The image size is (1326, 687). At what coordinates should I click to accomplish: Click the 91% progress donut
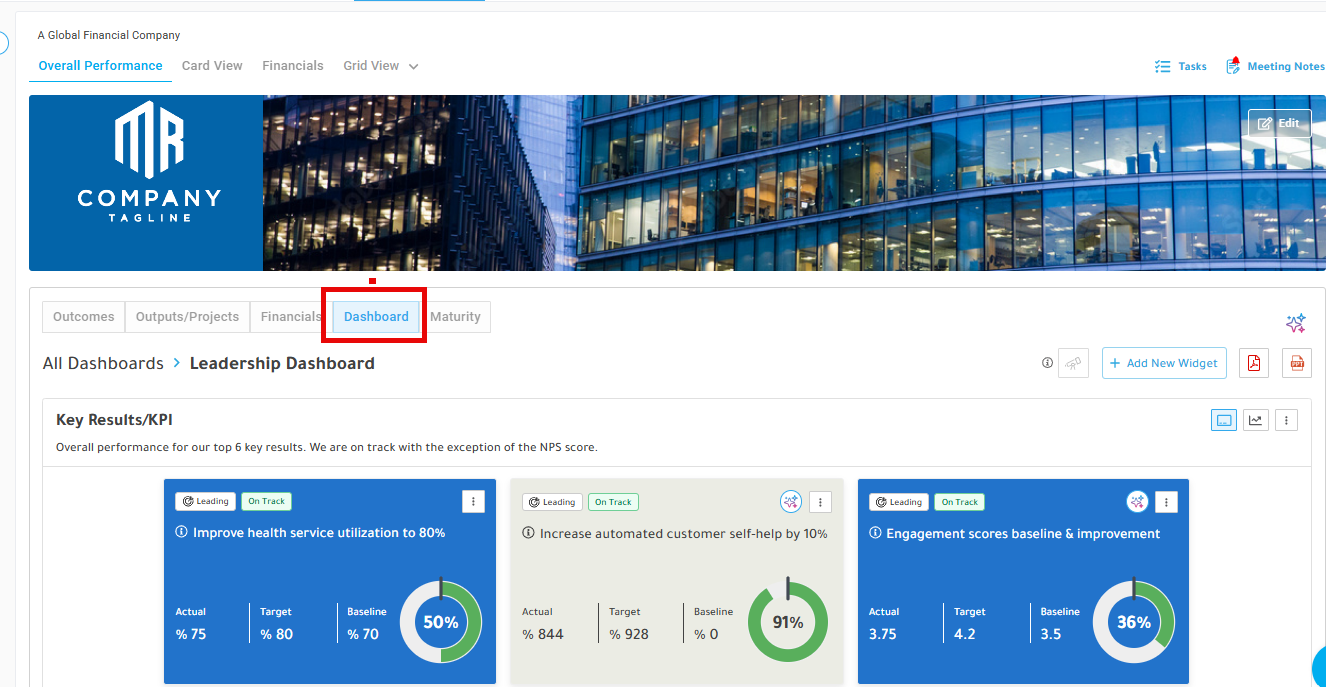(788, 622)
